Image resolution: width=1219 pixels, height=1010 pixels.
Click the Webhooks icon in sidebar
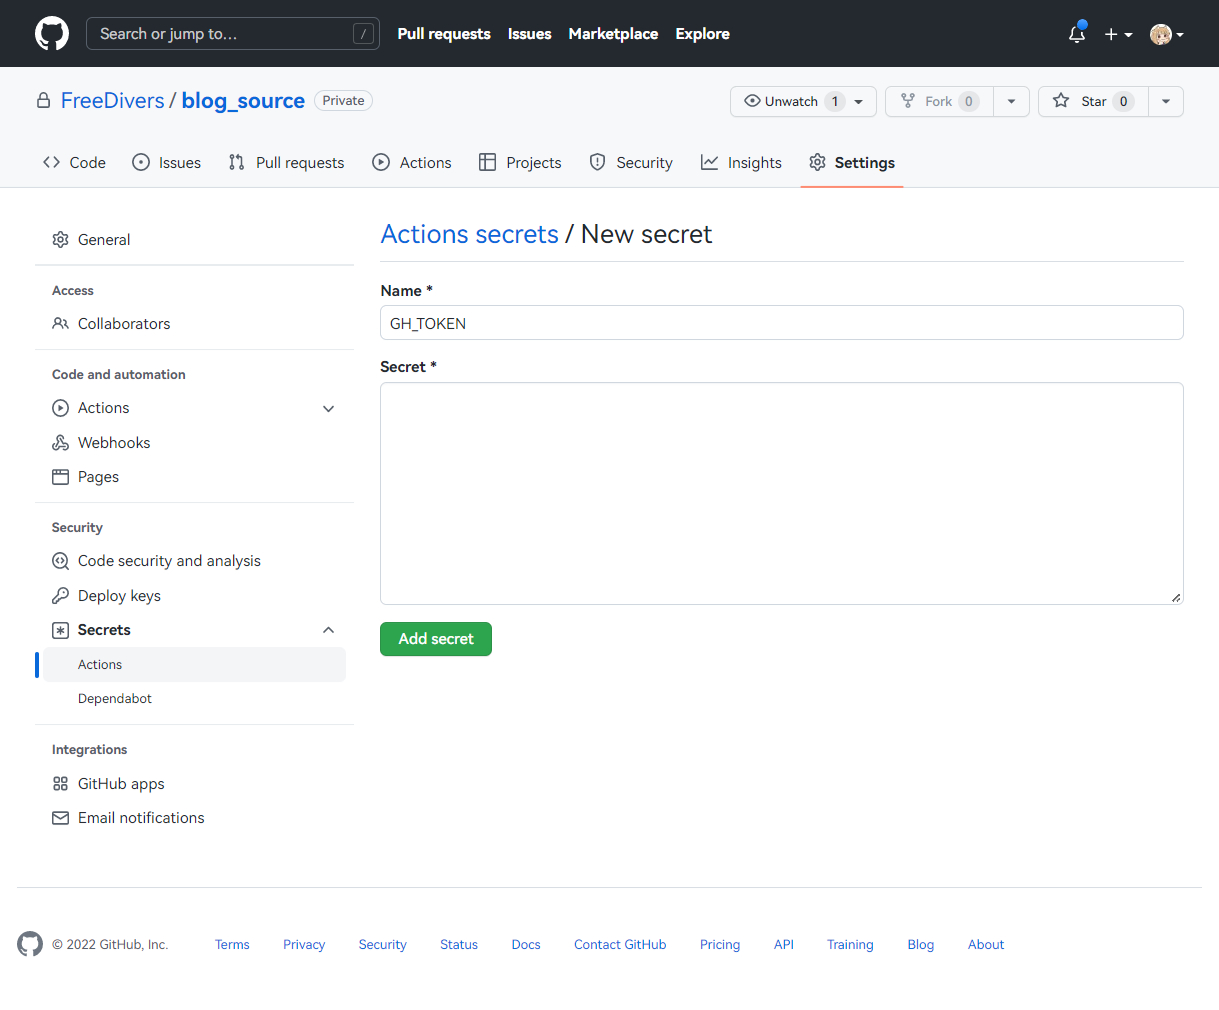pos(60,443)
